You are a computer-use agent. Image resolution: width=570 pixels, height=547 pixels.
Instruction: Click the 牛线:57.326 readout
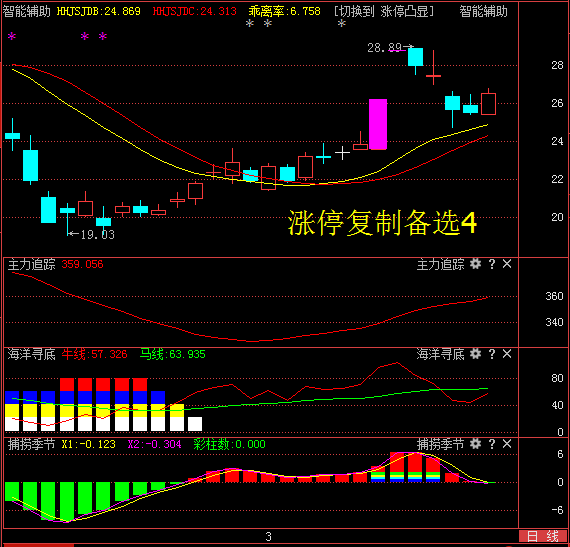tap(95, 354)
